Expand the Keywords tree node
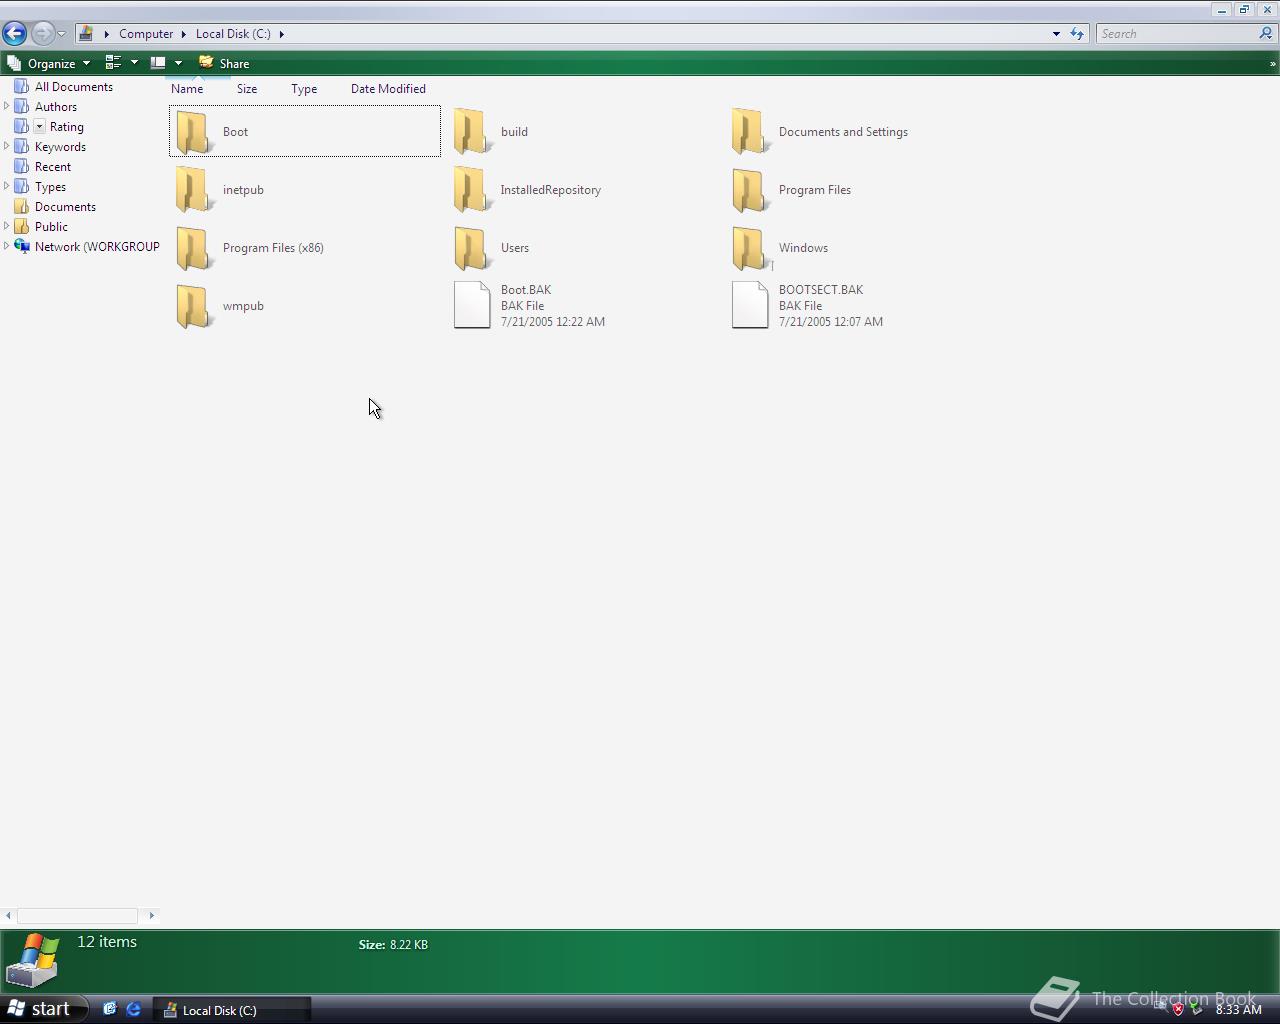 [x=7, y=146]
